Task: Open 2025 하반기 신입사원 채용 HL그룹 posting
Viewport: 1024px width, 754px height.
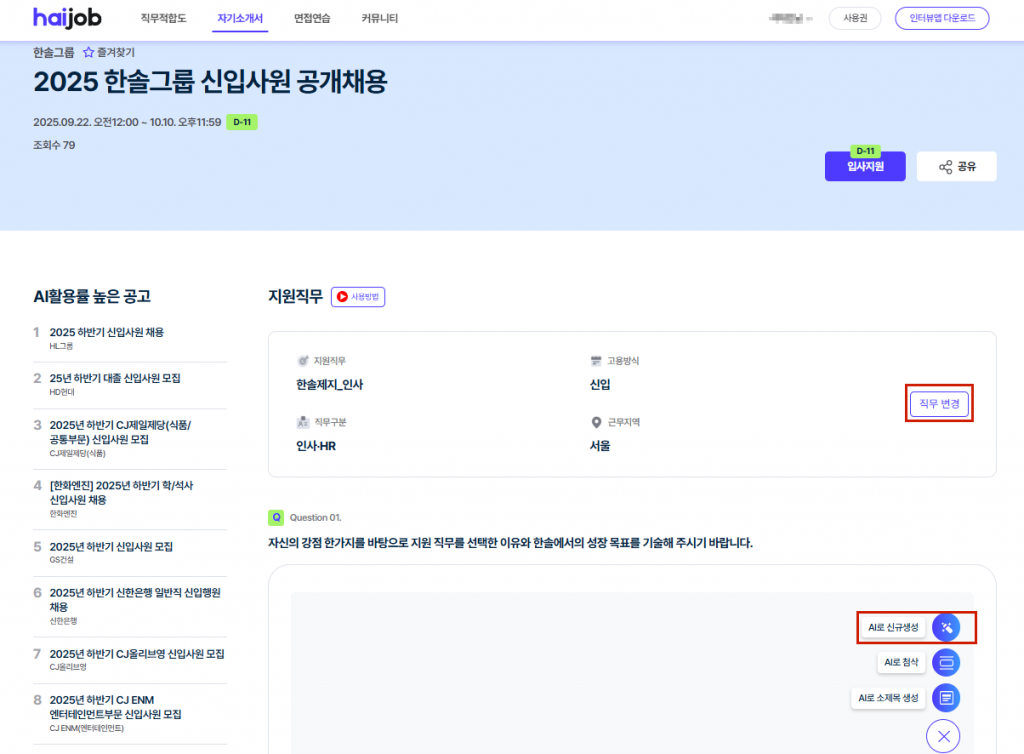Action: (106, 332)
